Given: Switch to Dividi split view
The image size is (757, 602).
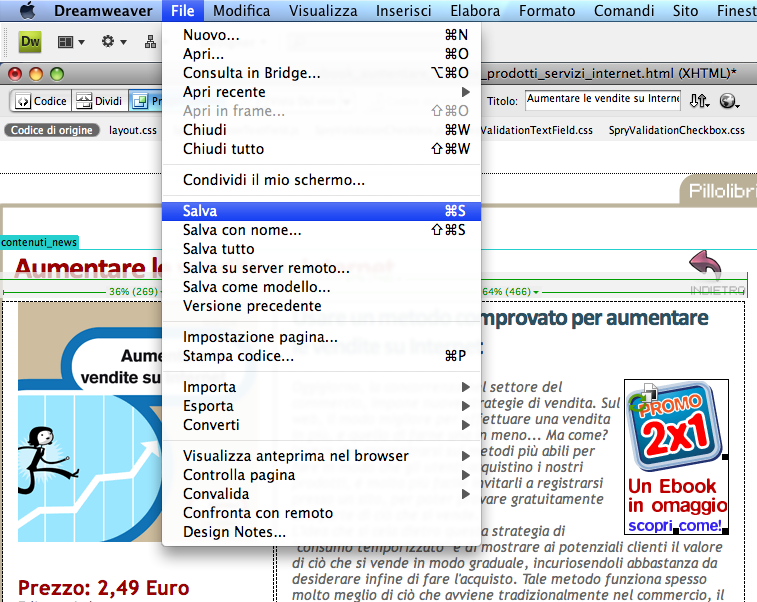Looking at the screenshot, I should coord(99,101).
